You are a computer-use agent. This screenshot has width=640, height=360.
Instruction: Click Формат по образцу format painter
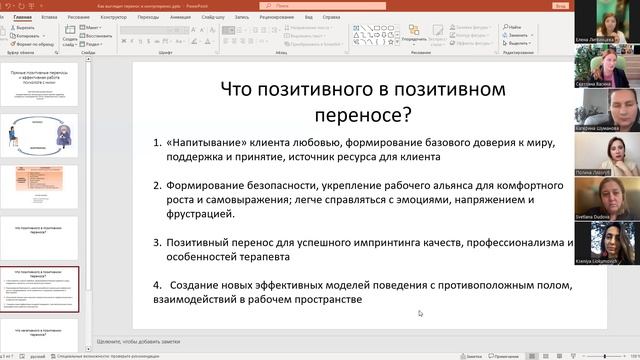(32, 44)
